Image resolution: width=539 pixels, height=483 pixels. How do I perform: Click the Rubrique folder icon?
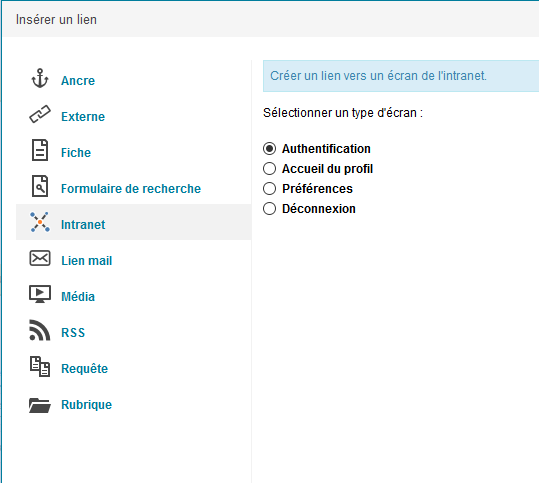coord(40,405)
